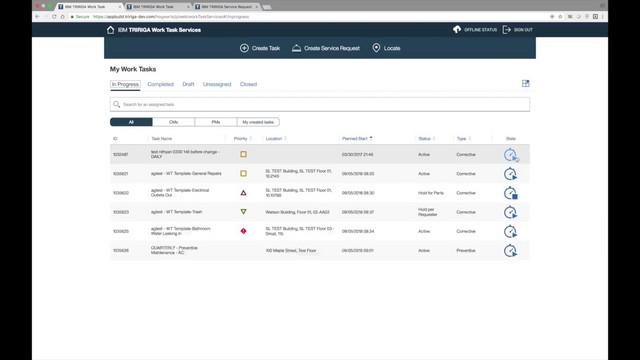Toggle the card layout view icon
This screenshot has height=360, width=640.
525,84
